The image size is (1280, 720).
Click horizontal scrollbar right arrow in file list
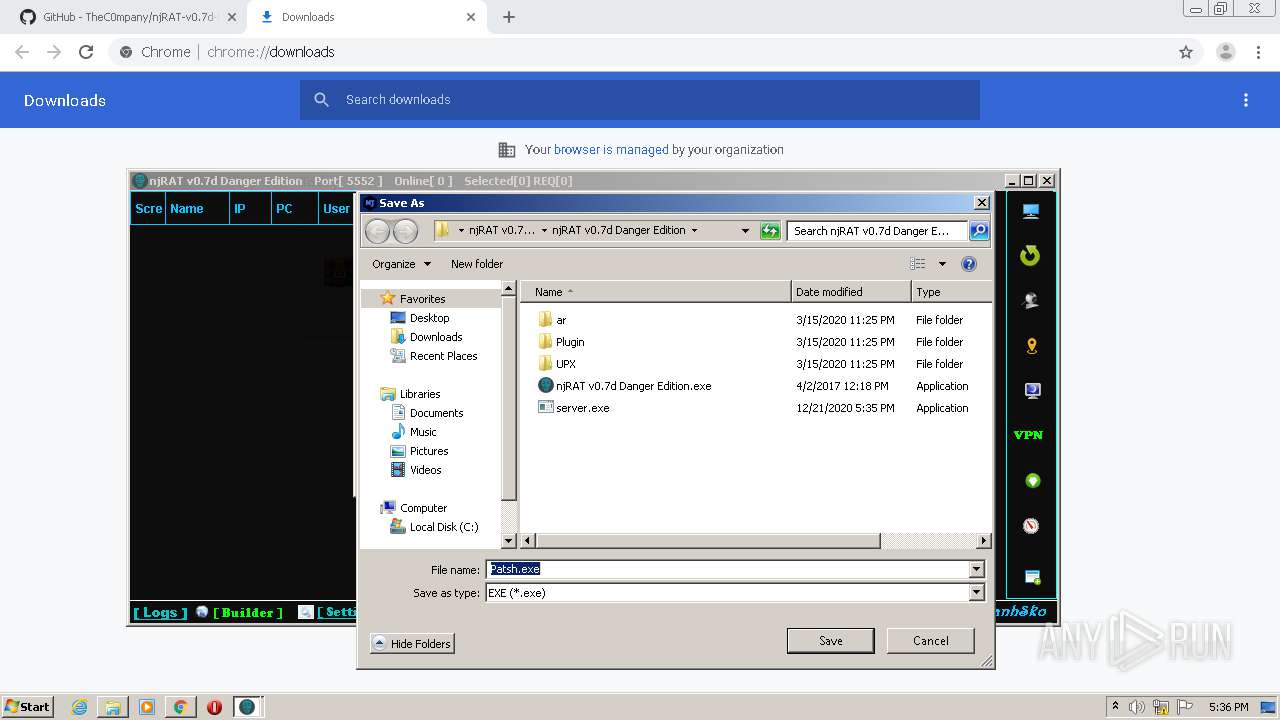[x=984, y=541]
